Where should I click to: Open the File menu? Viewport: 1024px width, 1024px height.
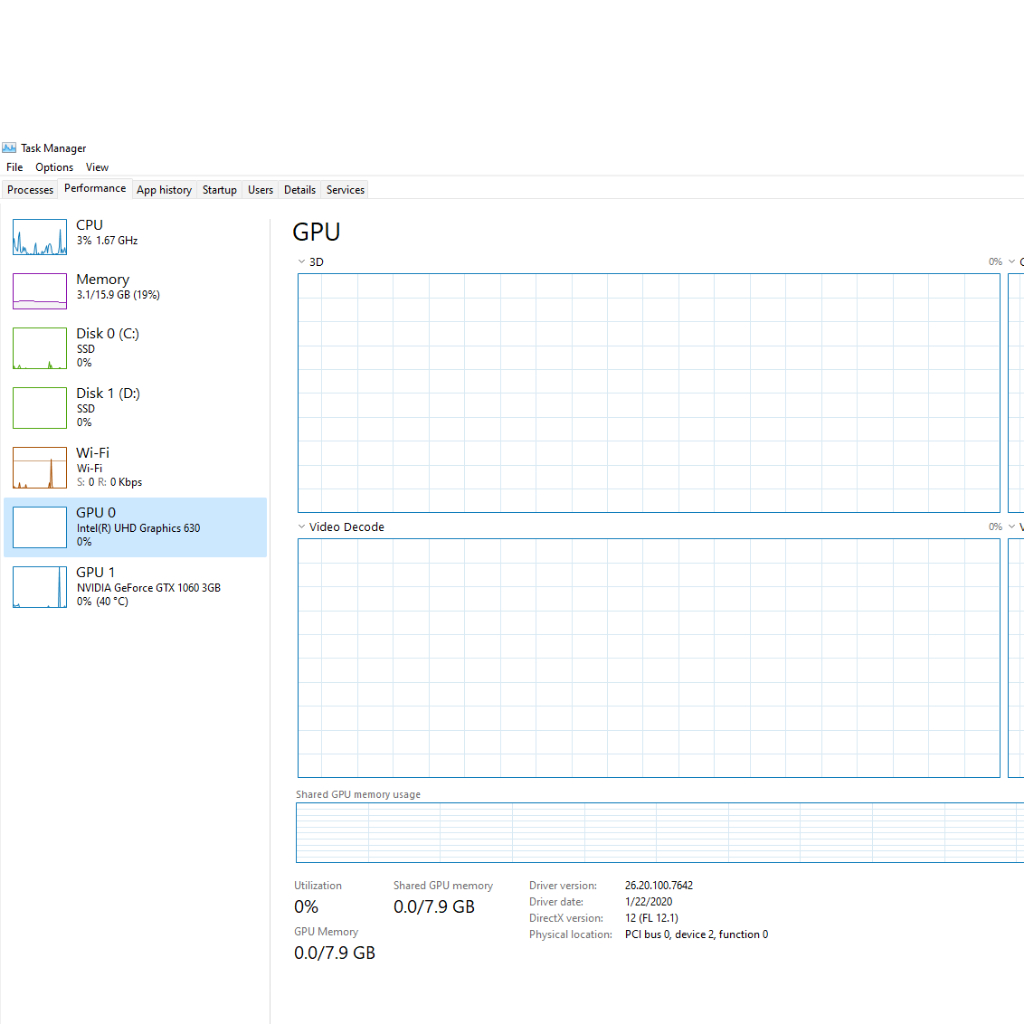14,167
